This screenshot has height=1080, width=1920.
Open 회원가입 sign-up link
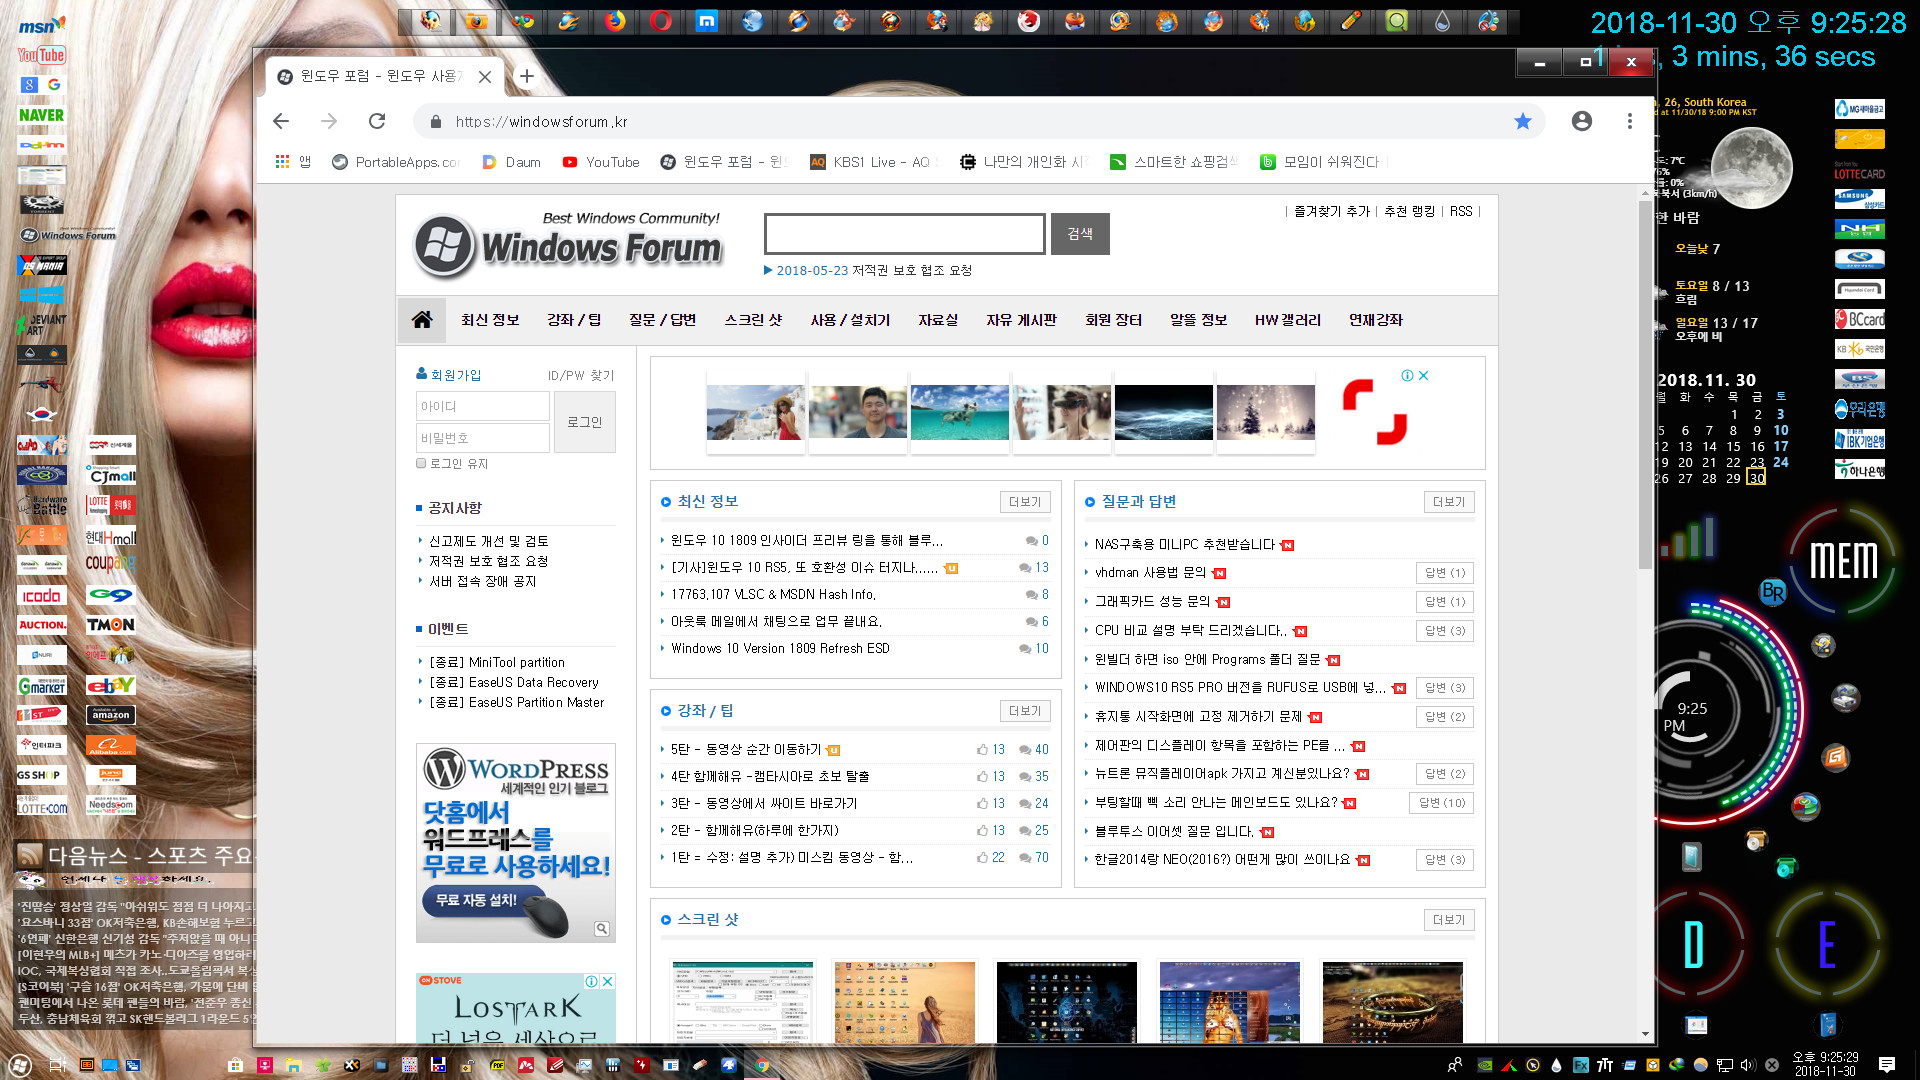click(449, 375)
